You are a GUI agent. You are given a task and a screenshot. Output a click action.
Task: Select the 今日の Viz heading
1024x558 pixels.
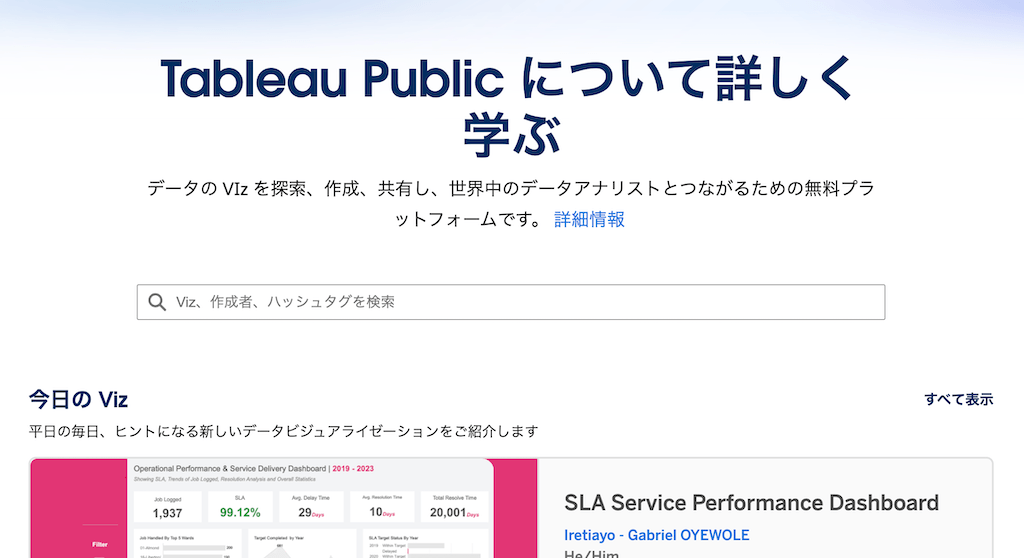click(x=78, y=399)
